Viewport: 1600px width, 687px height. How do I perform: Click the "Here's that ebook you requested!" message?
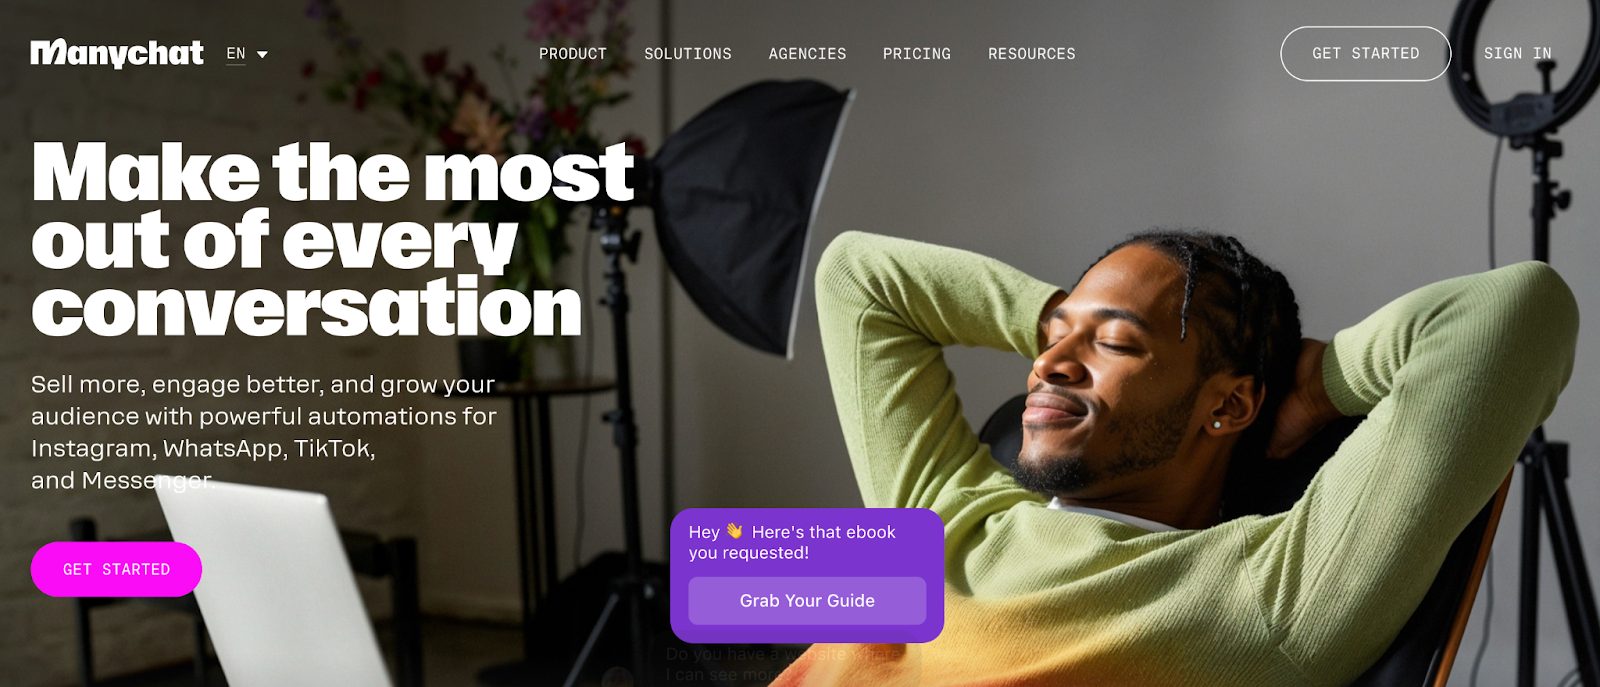[x=792, y=542]
